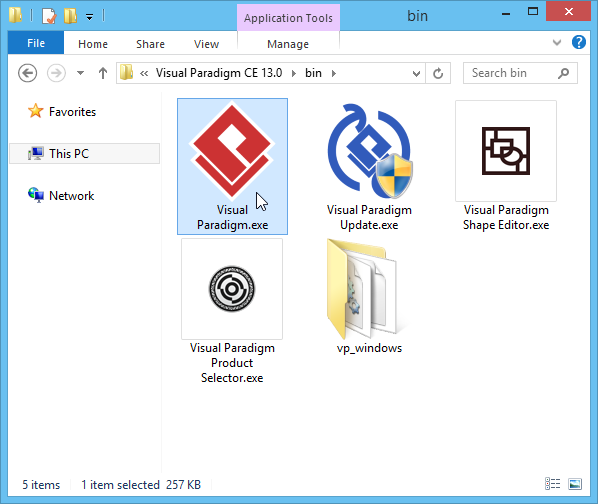
Task: Select the Visual Paradigm Product Selector.exe icon
Action: pyautogui.click(x=232, y=289)
